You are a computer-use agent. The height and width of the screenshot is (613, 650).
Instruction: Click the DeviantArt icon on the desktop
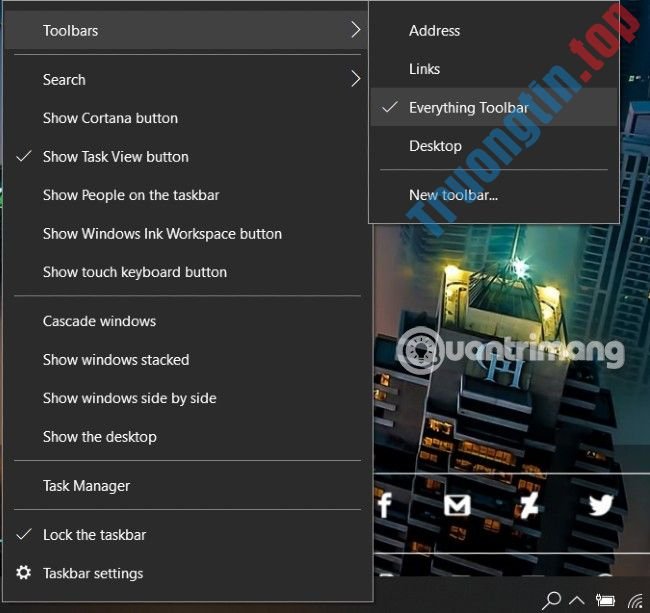click(x=529, y=505)
